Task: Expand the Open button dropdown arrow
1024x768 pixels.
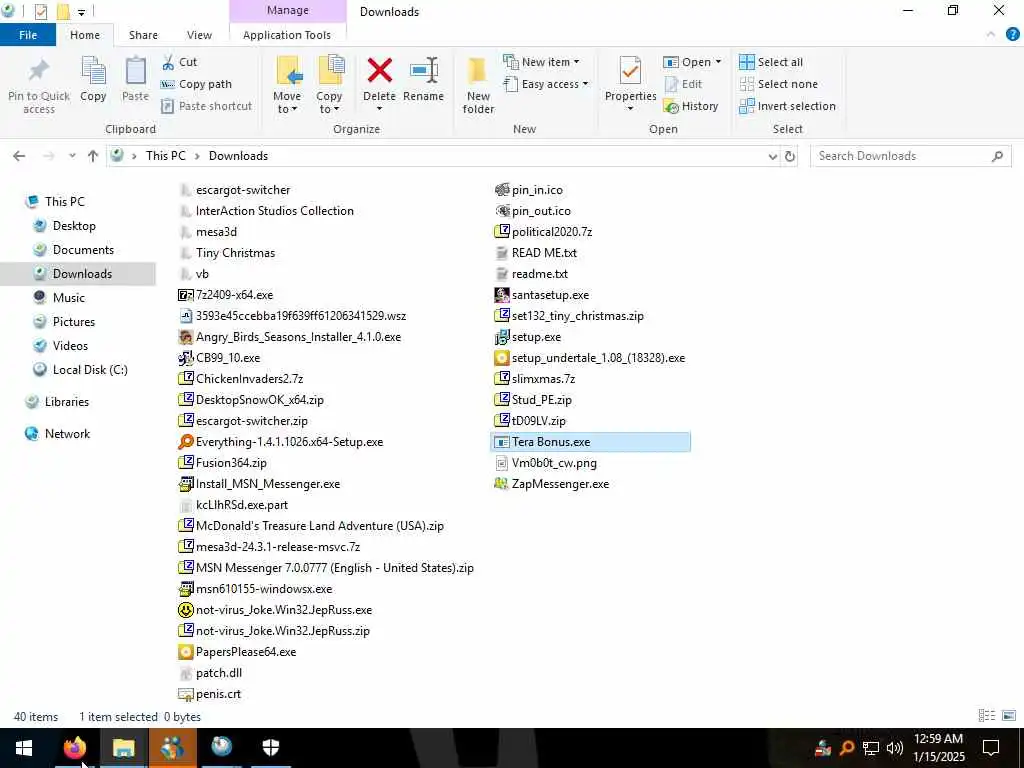Action: (x=718, y=62)
